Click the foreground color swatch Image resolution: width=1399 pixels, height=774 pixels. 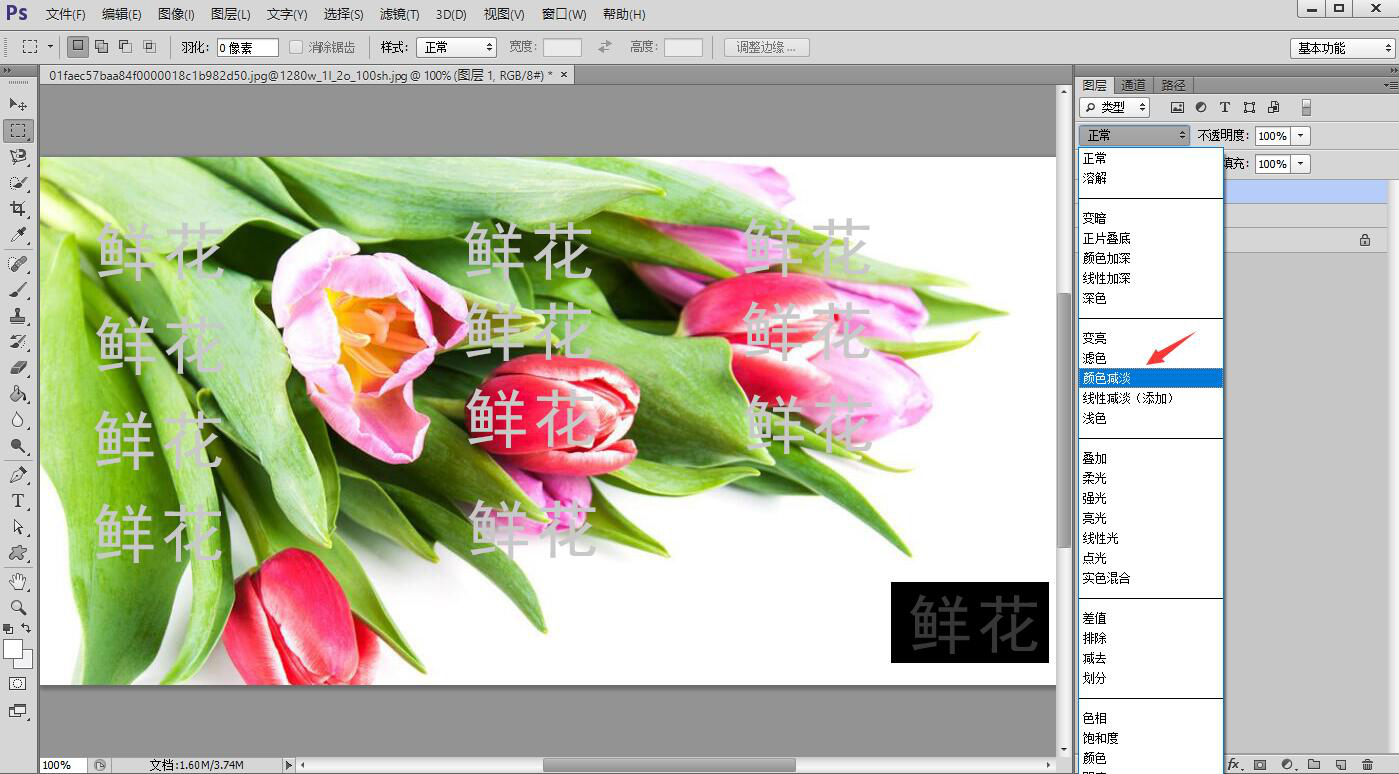click(x=13, y=649)
